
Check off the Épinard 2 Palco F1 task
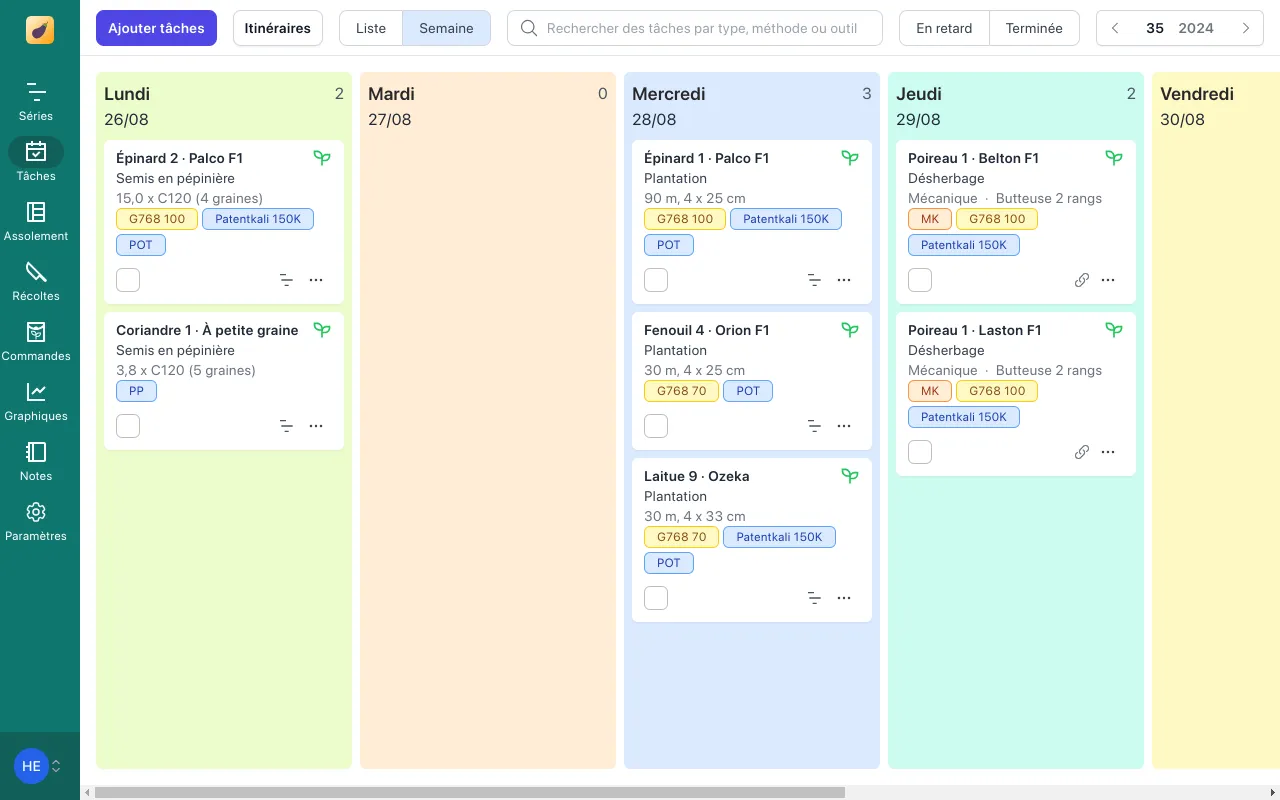coord(128,280)
